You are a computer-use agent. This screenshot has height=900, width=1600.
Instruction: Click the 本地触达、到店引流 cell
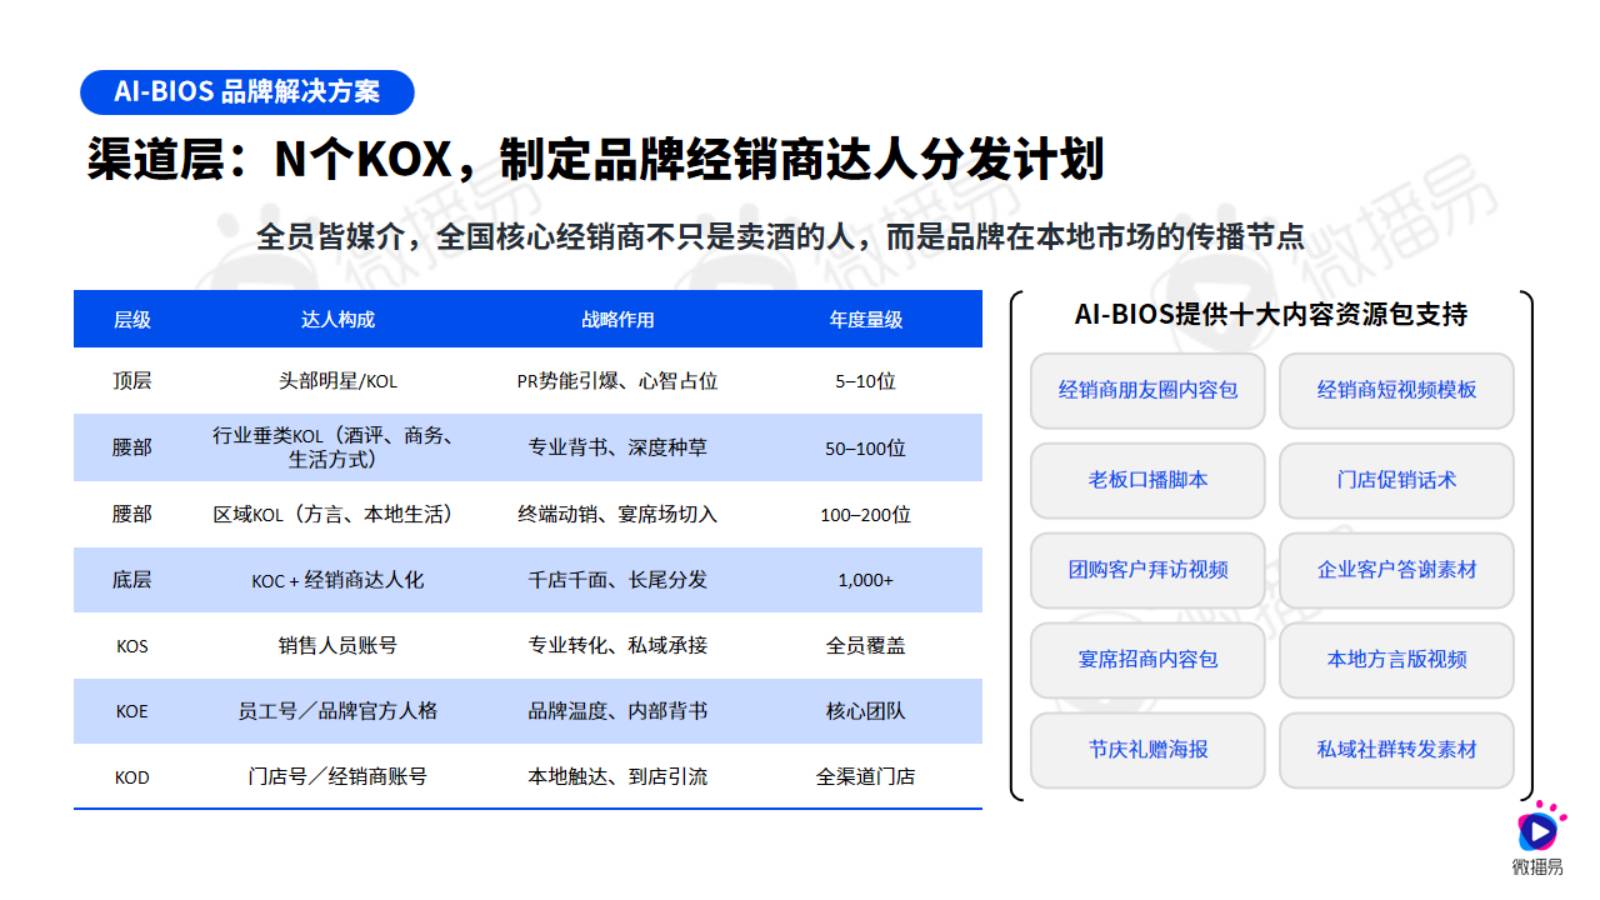point(618,777)
